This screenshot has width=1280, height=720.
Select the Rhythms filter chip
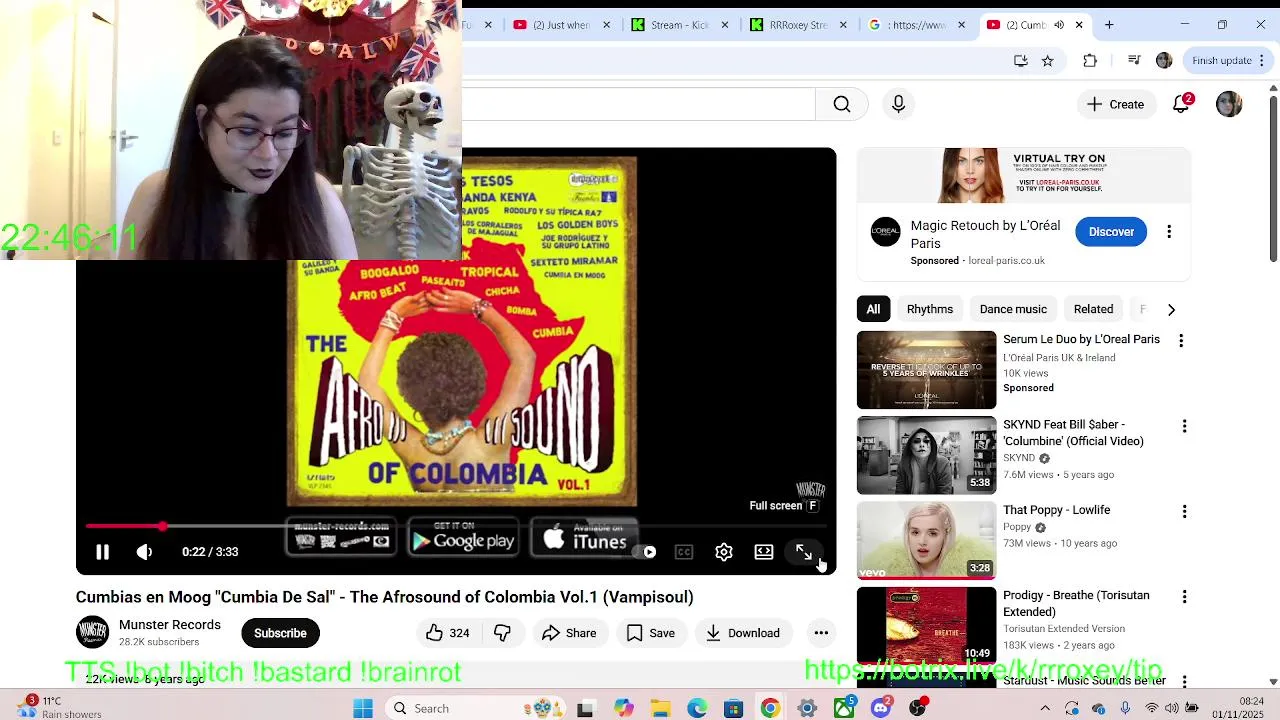coord(930,309)
